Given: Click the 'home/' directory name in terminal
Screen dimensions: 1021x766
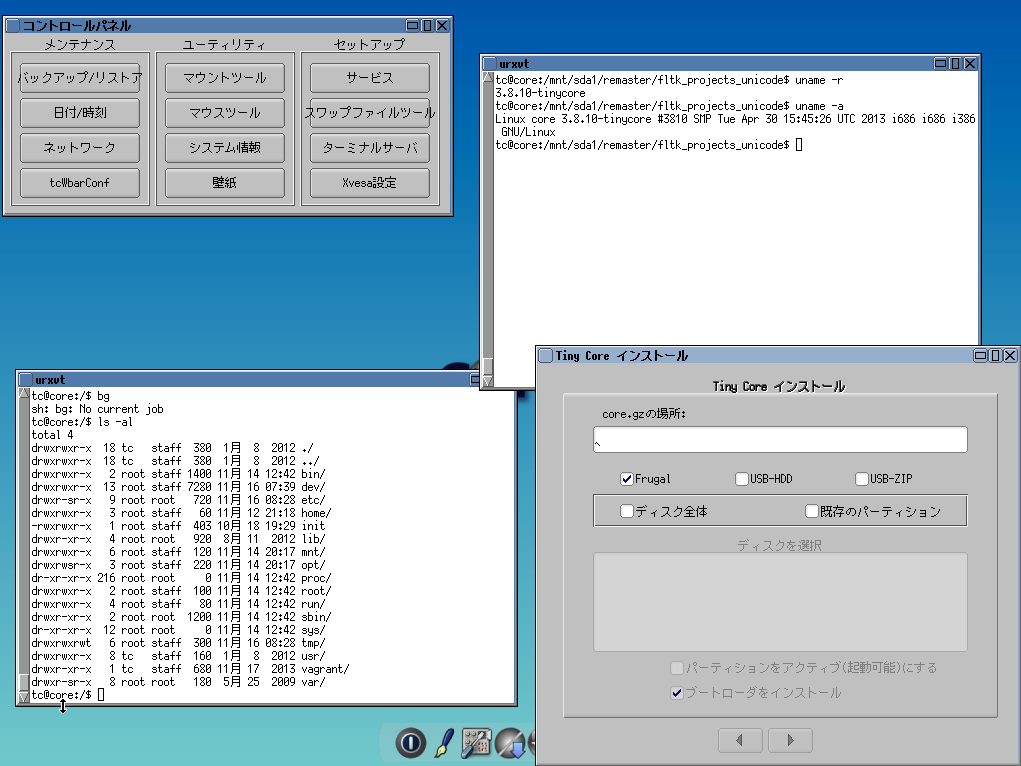Looking at the screenshot, I should (x=316, y=513).
